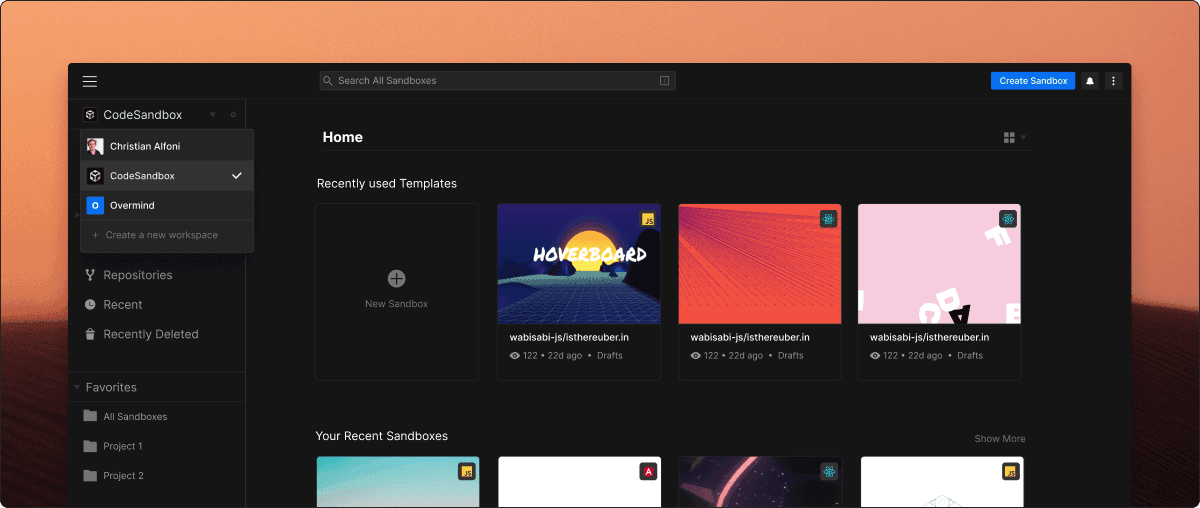1200x508 pixels.
Task: Click the workspace settings gear icon
Action: coord(233,115)
